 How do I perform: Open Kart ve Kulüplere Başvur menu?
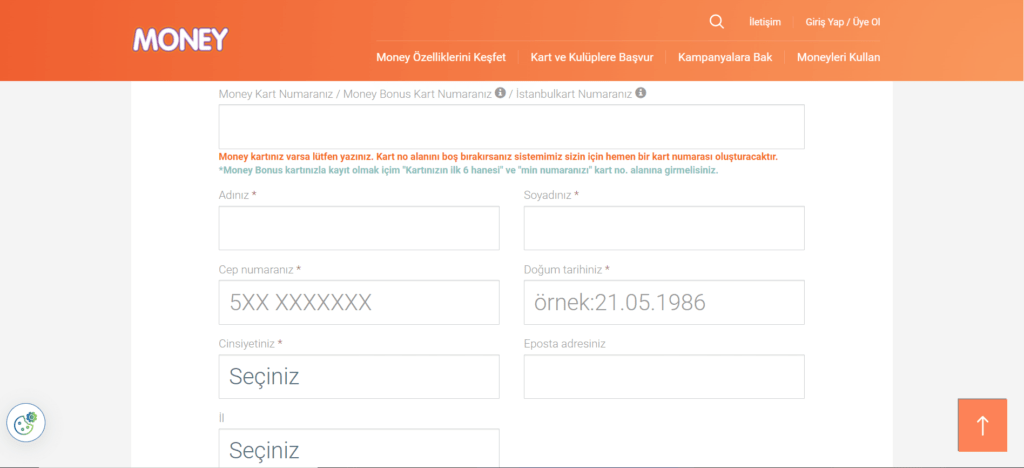[x=592, y=57]
